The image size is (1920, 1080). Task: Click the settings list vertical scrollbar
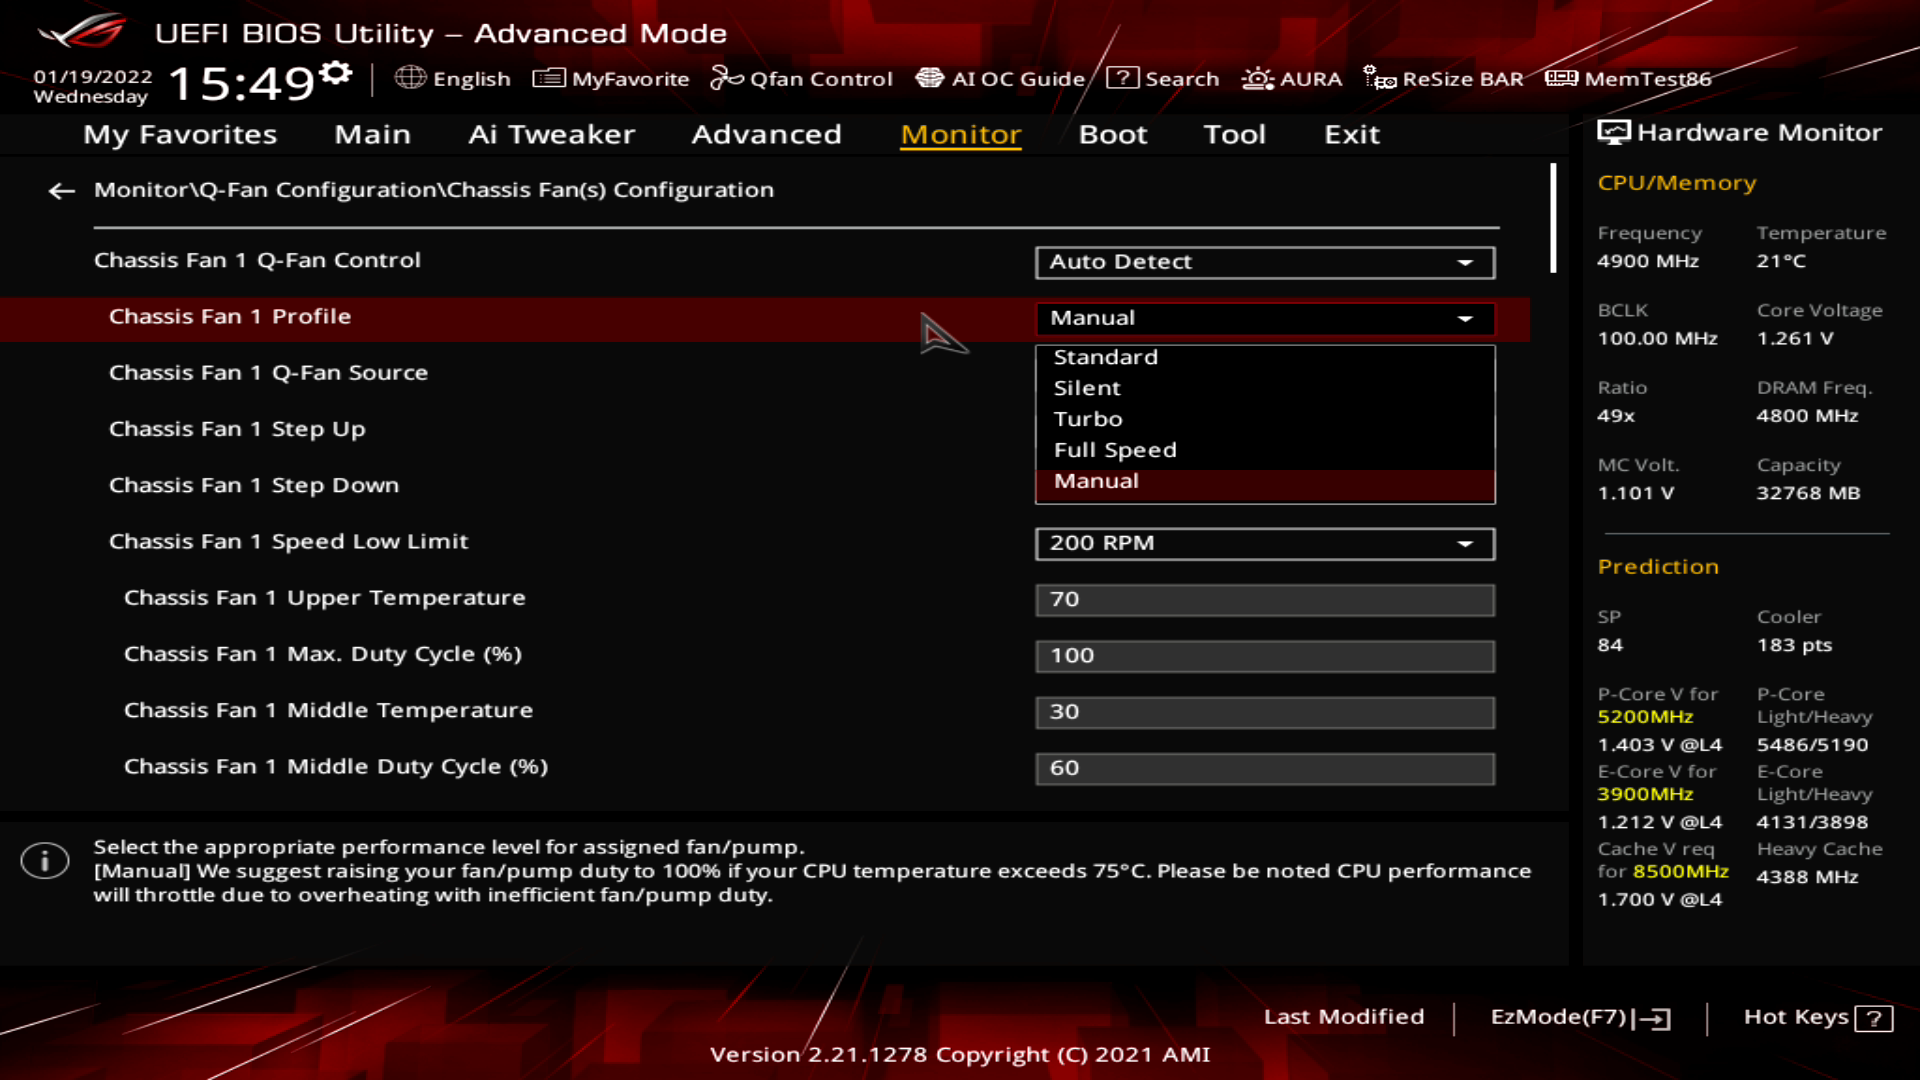(1553, 218)
